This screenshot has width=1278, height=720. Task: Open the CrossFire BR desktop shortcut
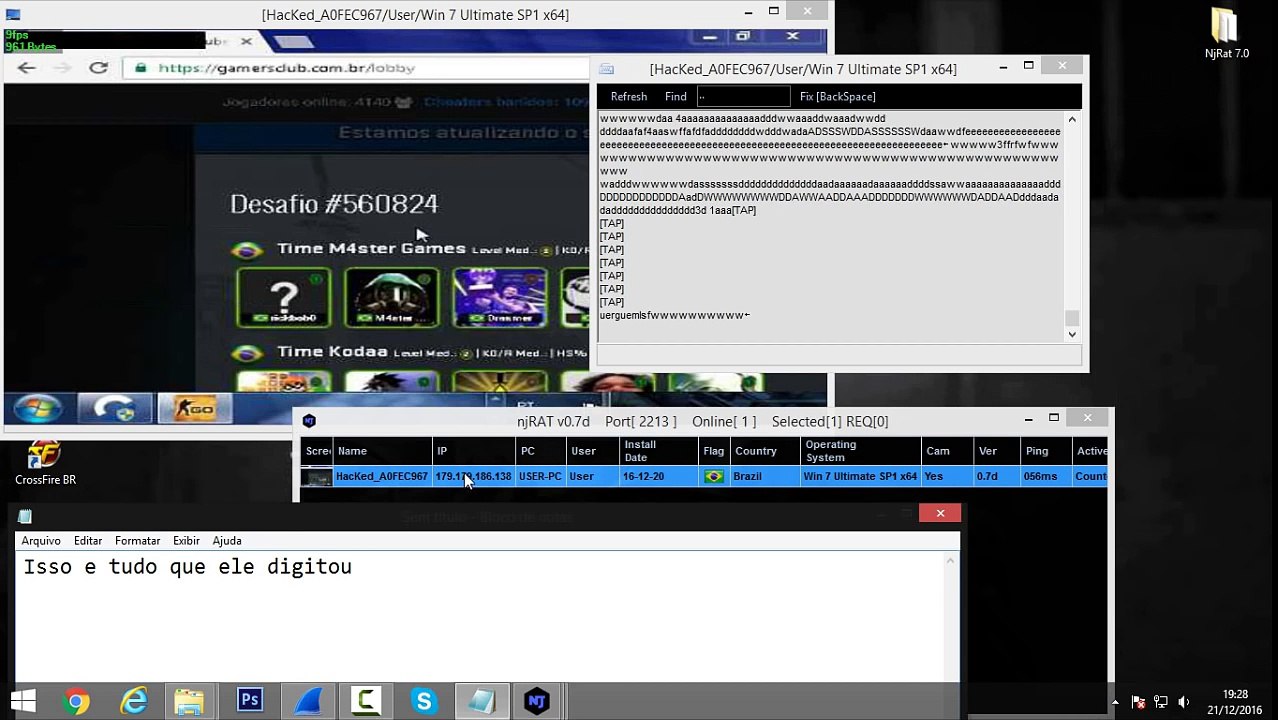(x=45, y=463)
